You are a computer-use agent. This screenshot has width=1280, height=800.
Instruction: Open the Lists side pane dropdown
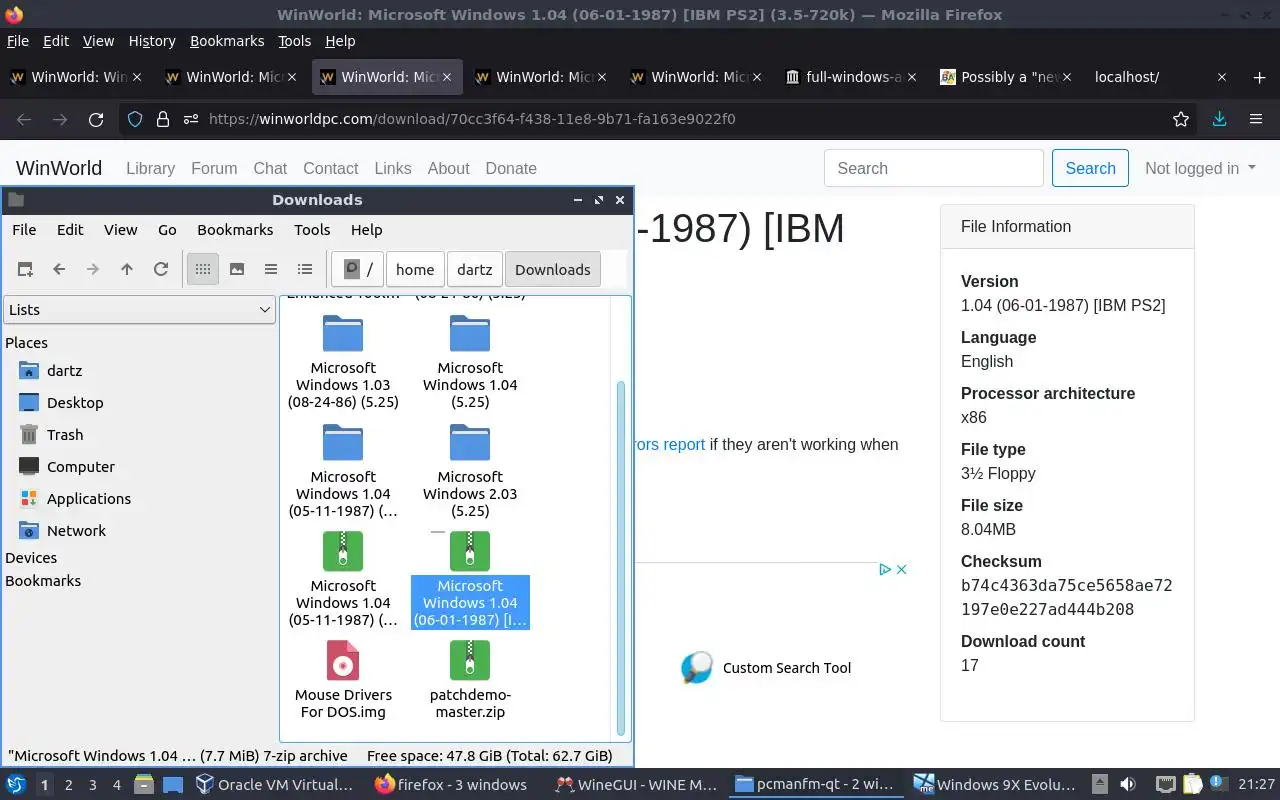(139, 310)
